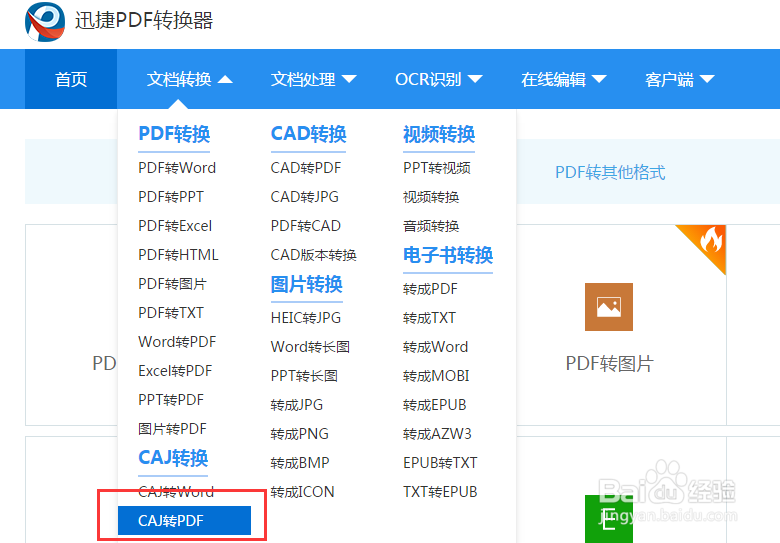
Task: Click the CAD转换 category heading
Action: click(308, 134)
